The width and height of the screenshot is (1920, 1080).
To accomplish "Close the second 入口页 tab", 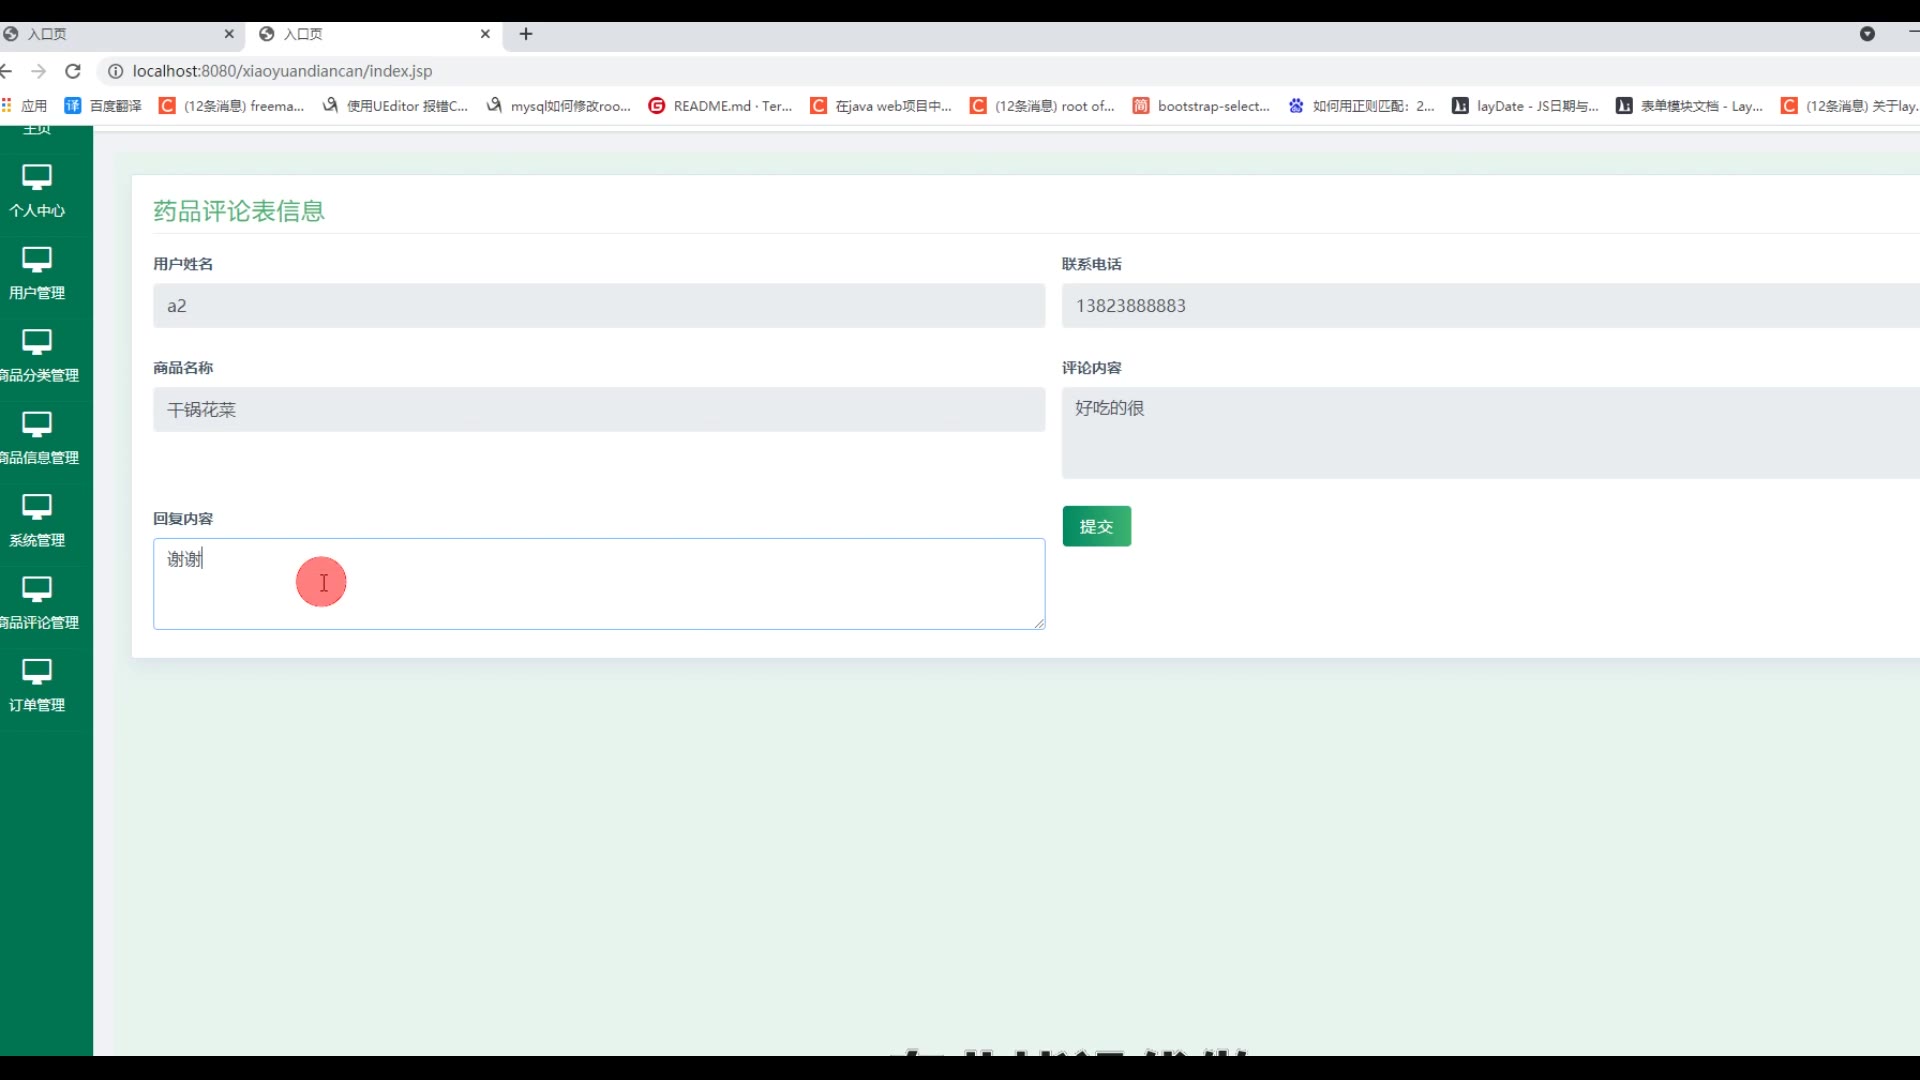I will click(485, 34).
